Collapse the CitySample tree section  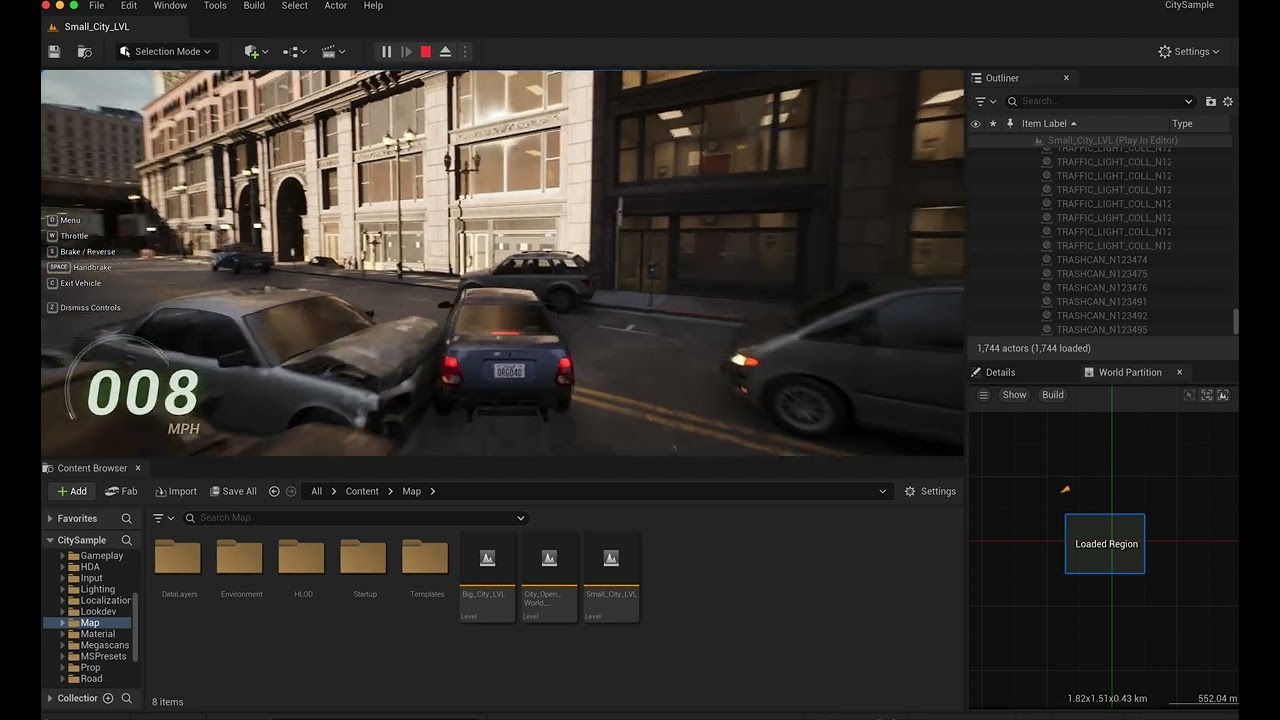click(x=50, y=540)
